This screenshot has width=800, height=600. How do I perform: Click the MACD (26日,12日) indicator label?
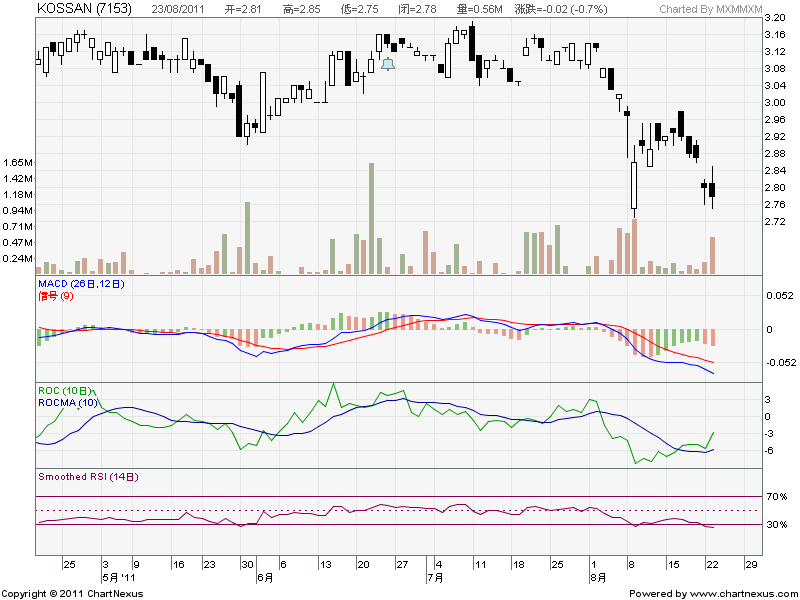coord(80,284)
